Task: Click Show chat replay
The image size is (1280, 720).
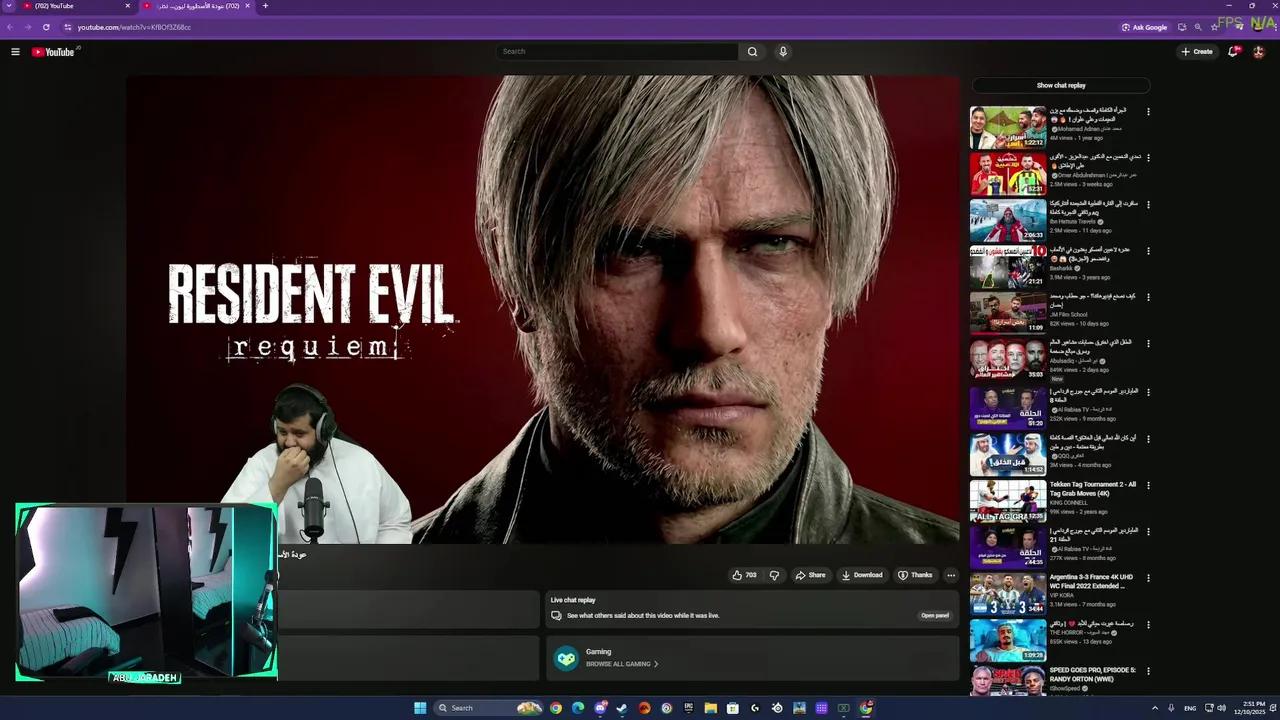Action: (x=1061, y=86)
